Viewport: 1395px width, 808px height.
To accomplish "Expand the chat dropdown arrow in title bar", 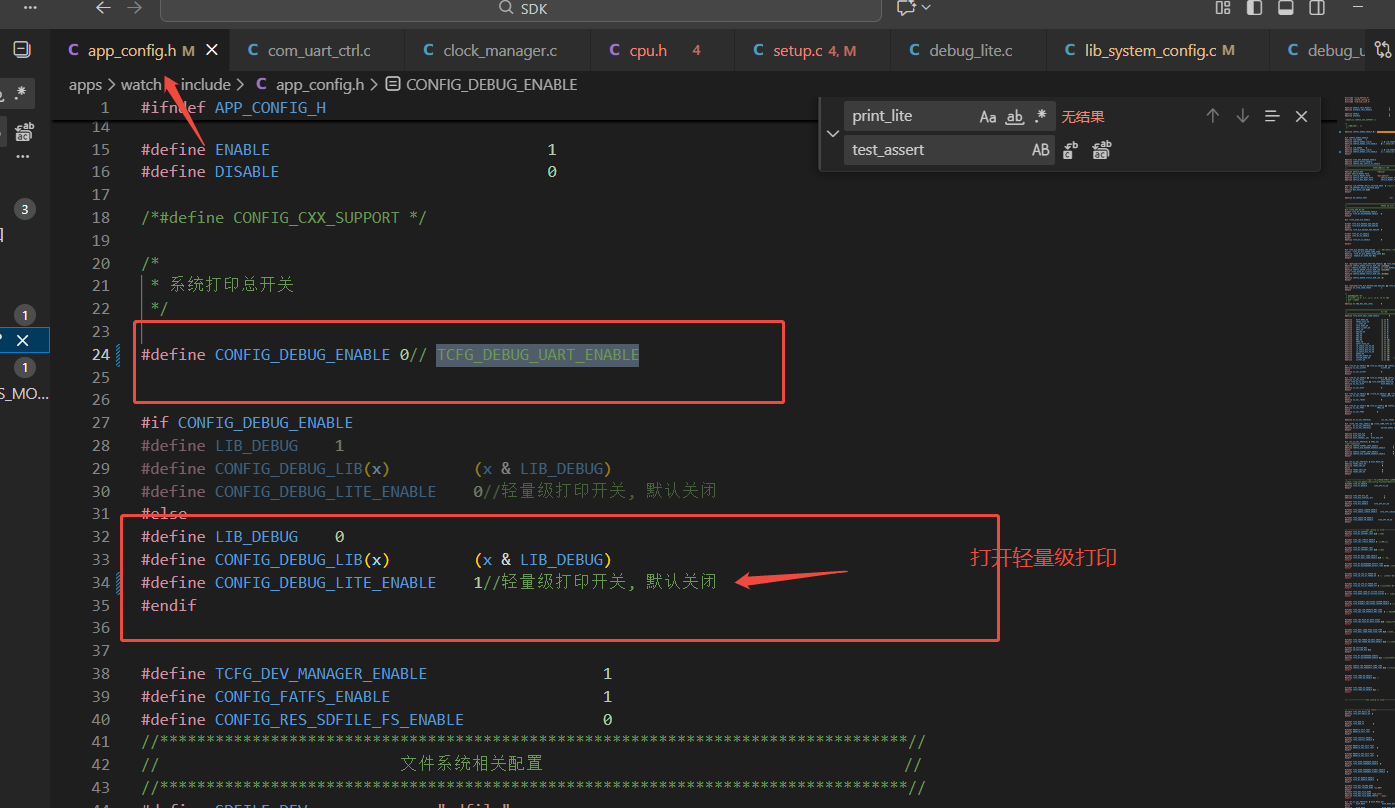I will tap(926, 8).
